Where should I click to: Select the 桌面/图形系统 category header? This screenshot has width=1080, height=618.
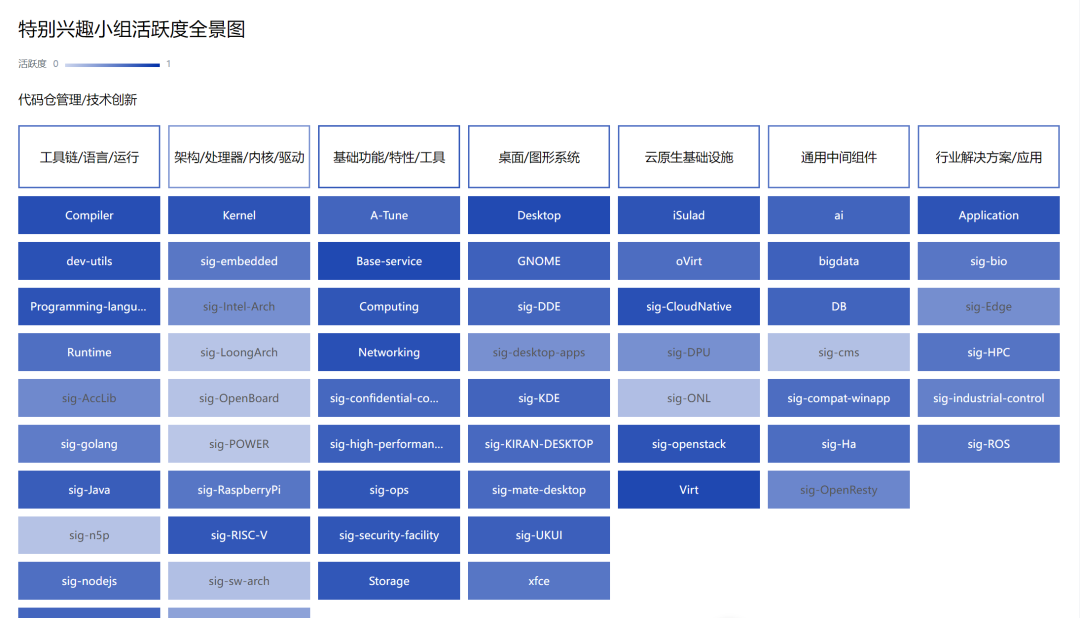click(539, 156)
